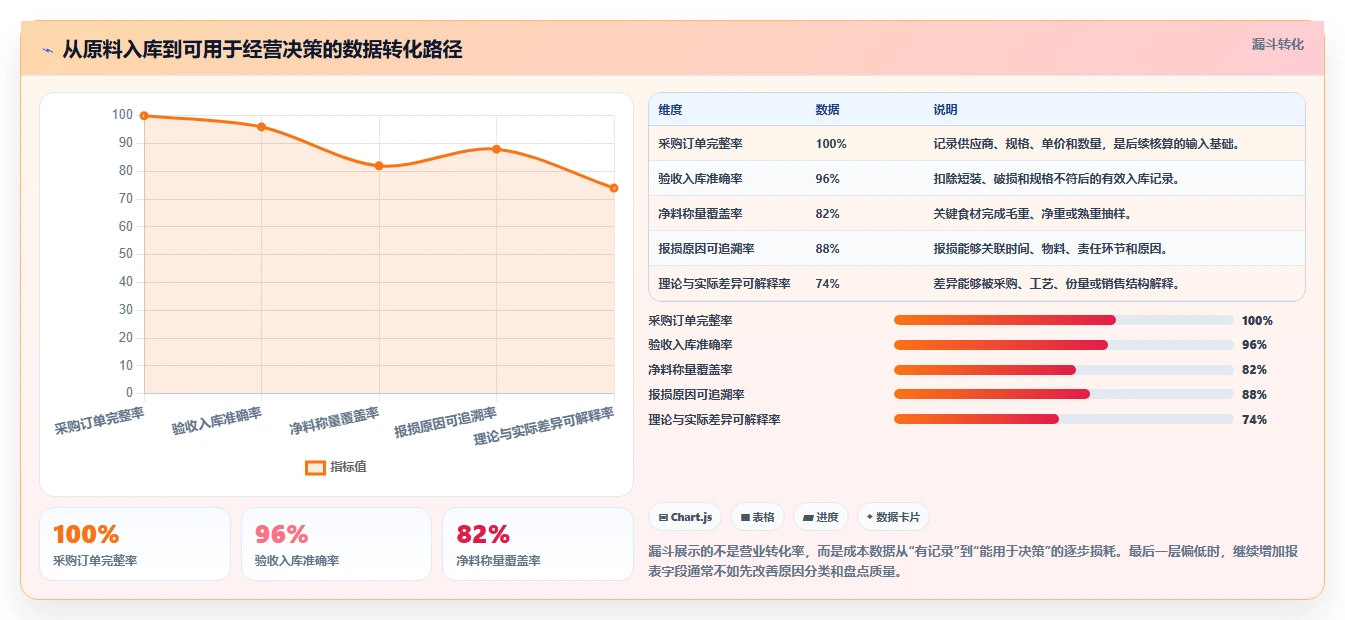The image size is (1345, 620).
Task: Click the description starting with 差异能够被采购
Action: pos(1057,284)
